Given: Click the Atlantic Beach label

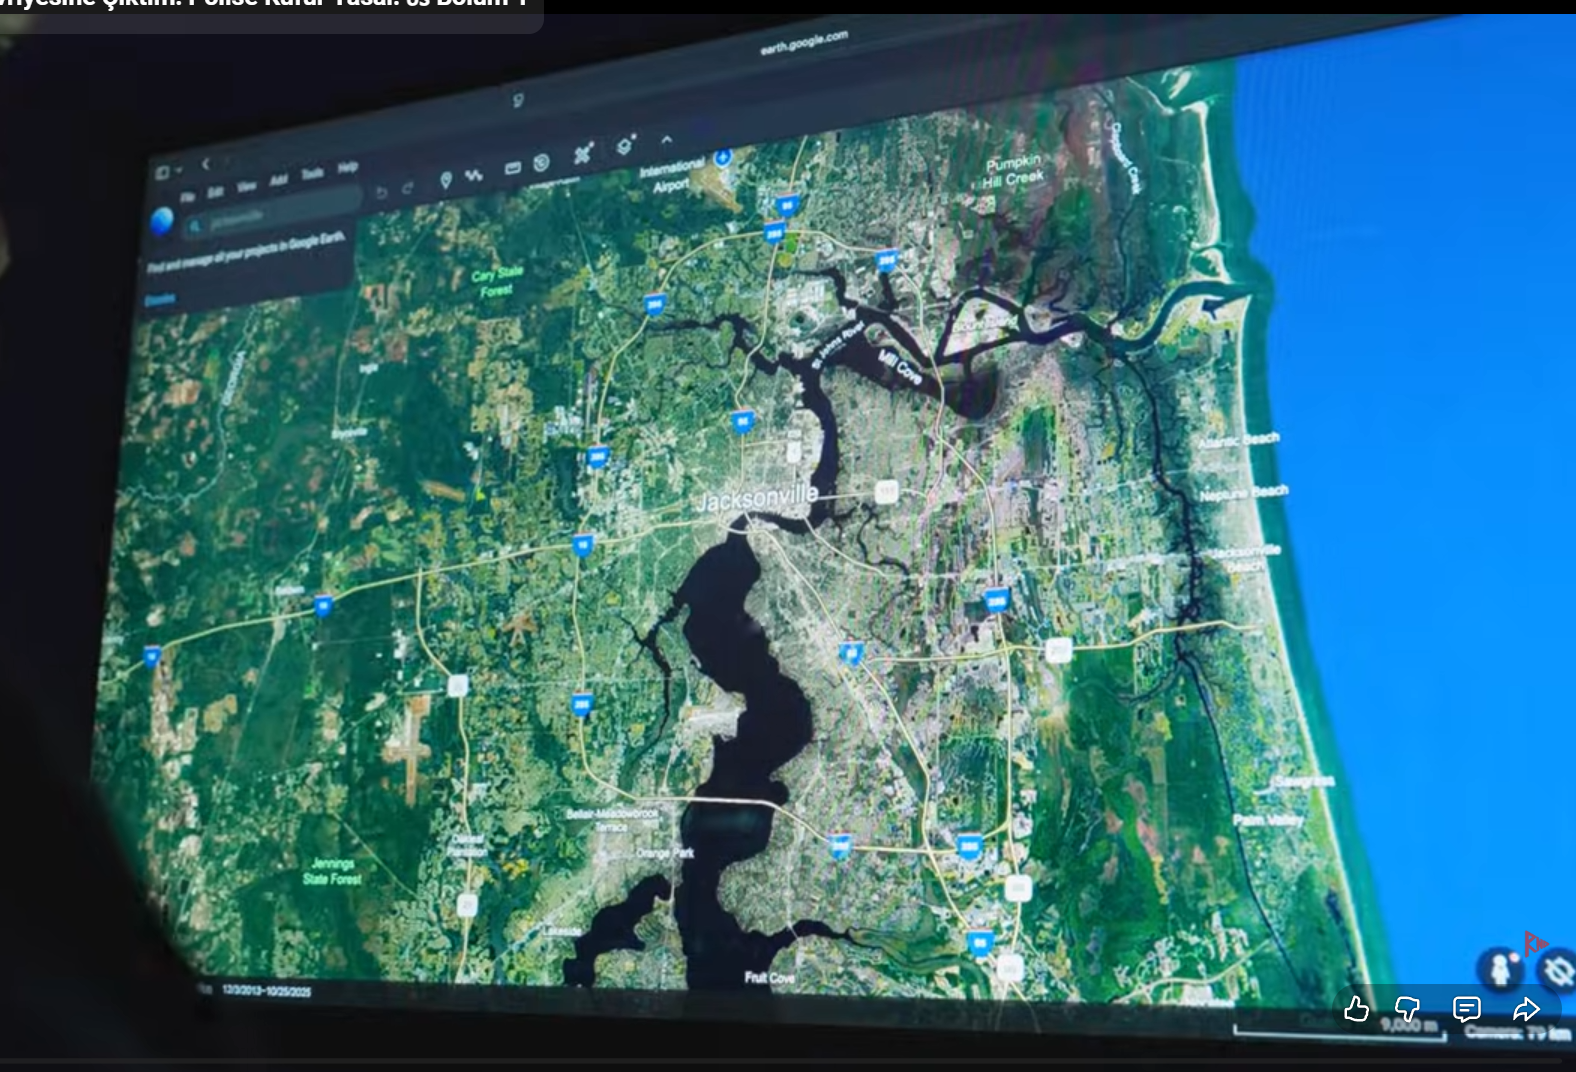Looking at the screenshot, I should pyautogui.click(x=1239, y=440).
